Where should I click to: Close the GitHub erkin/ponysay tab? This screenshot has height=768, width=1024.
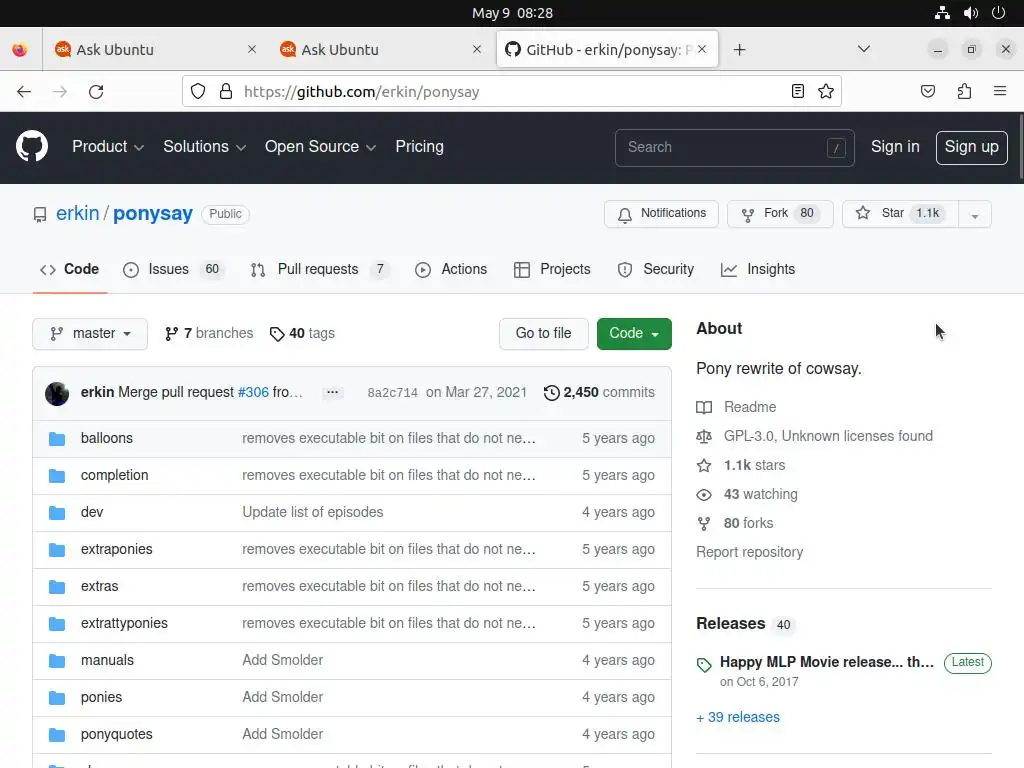pos(702,49)
